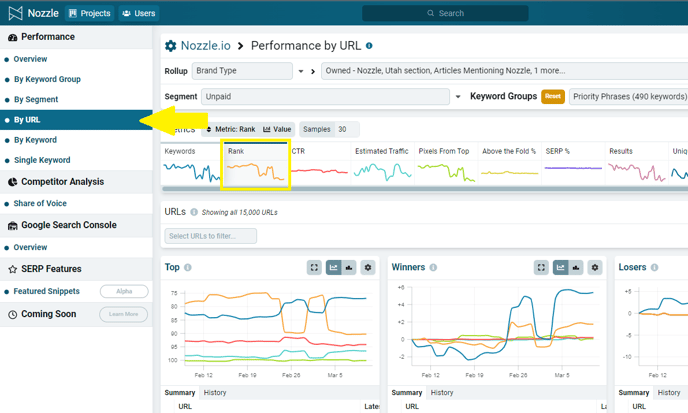Screen dimensions: 688x413
Task: Click the info icon beside the Losers heading
Action: tap(654, 267)
